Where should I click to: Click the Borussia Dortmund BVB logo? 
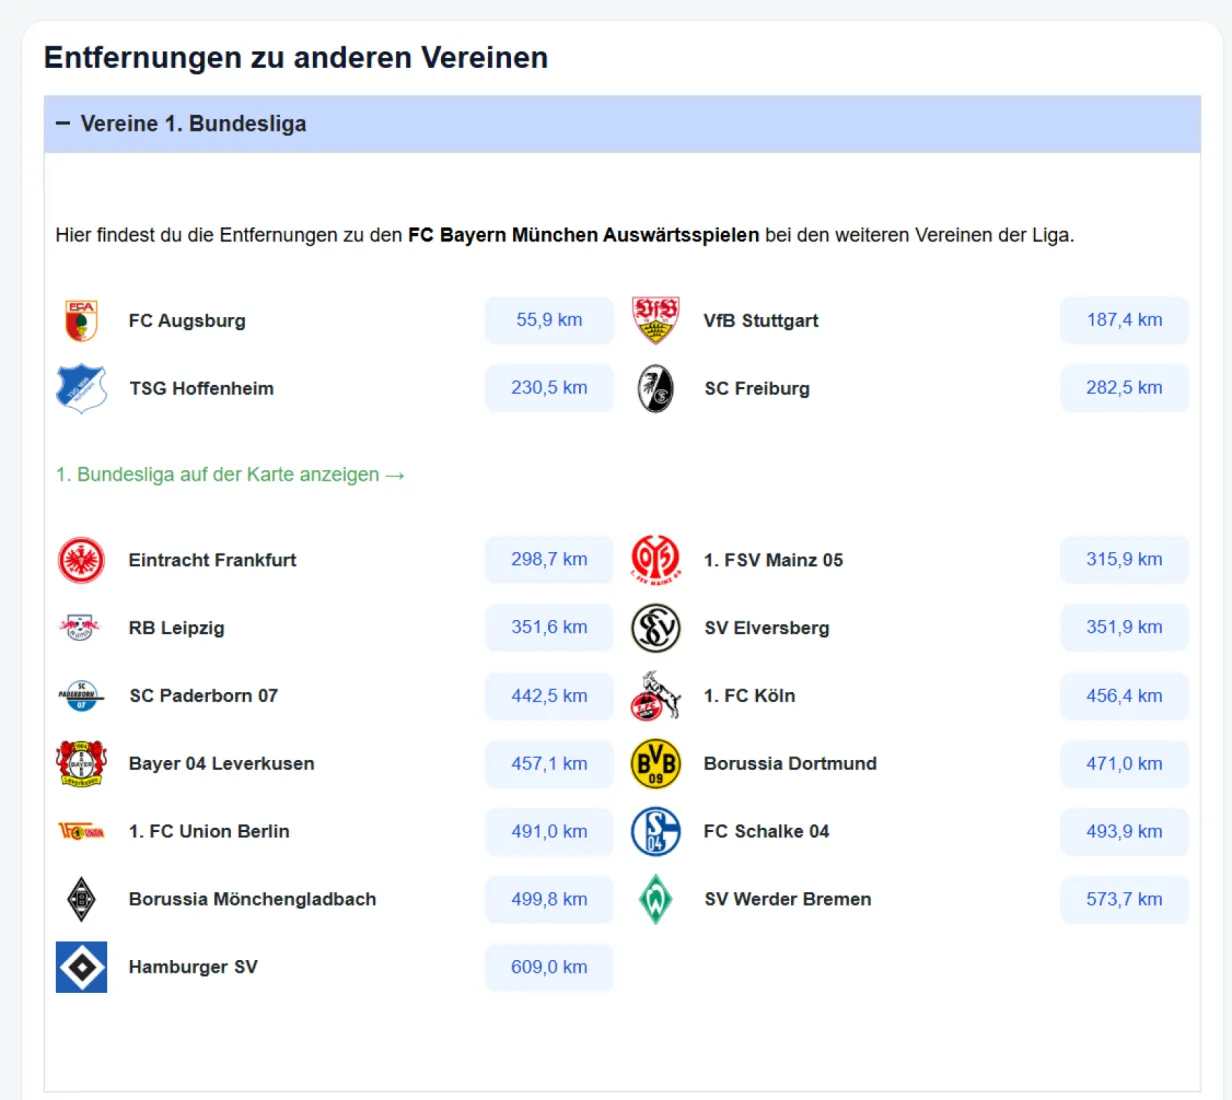pyautogui.click(x=656, y=764)
